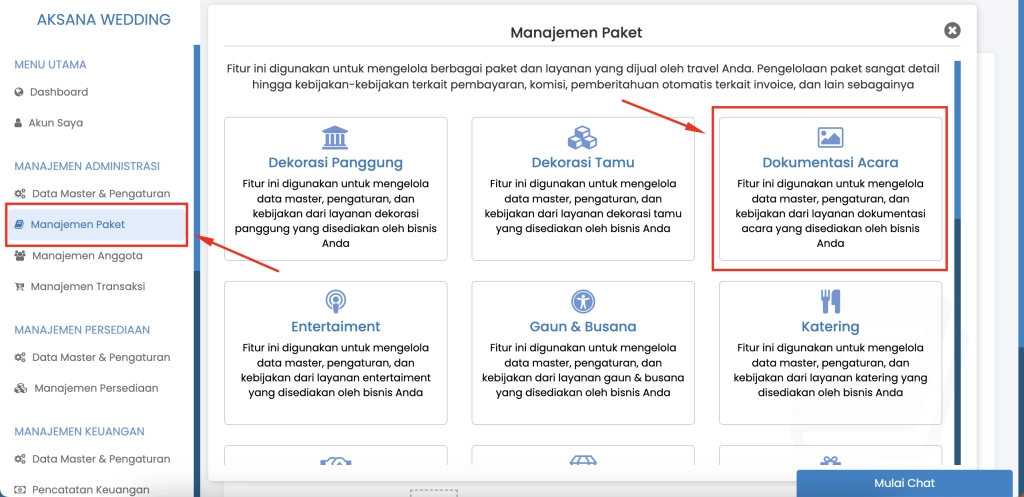Click the Manajemen Anggota people icon

[x=20, y=255]
